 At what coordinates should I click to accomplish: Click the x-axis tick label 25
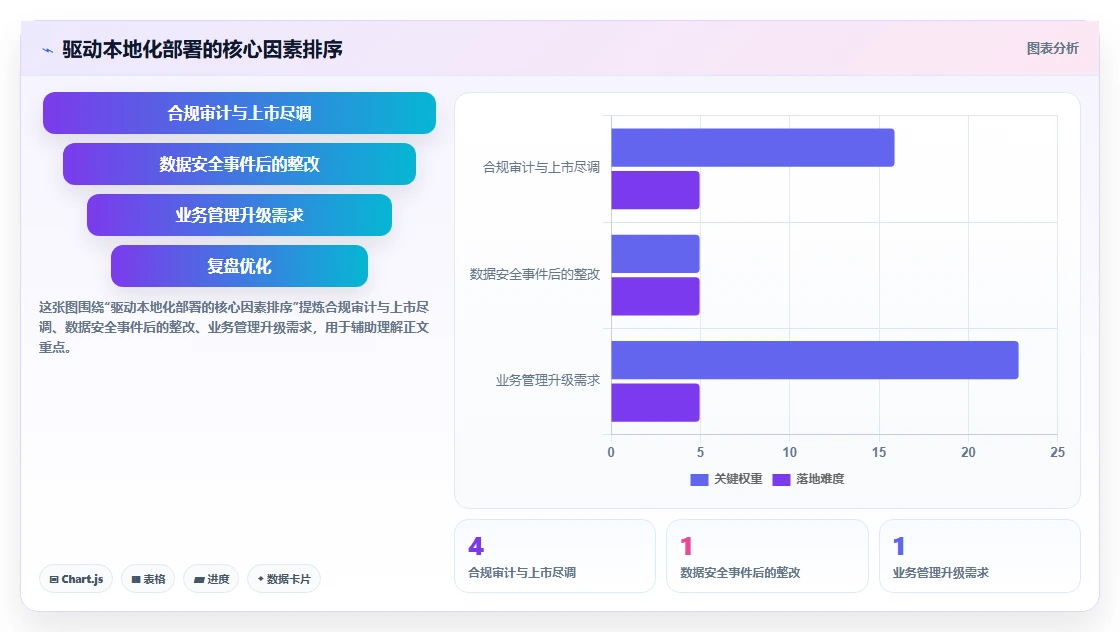(1057, 452)
